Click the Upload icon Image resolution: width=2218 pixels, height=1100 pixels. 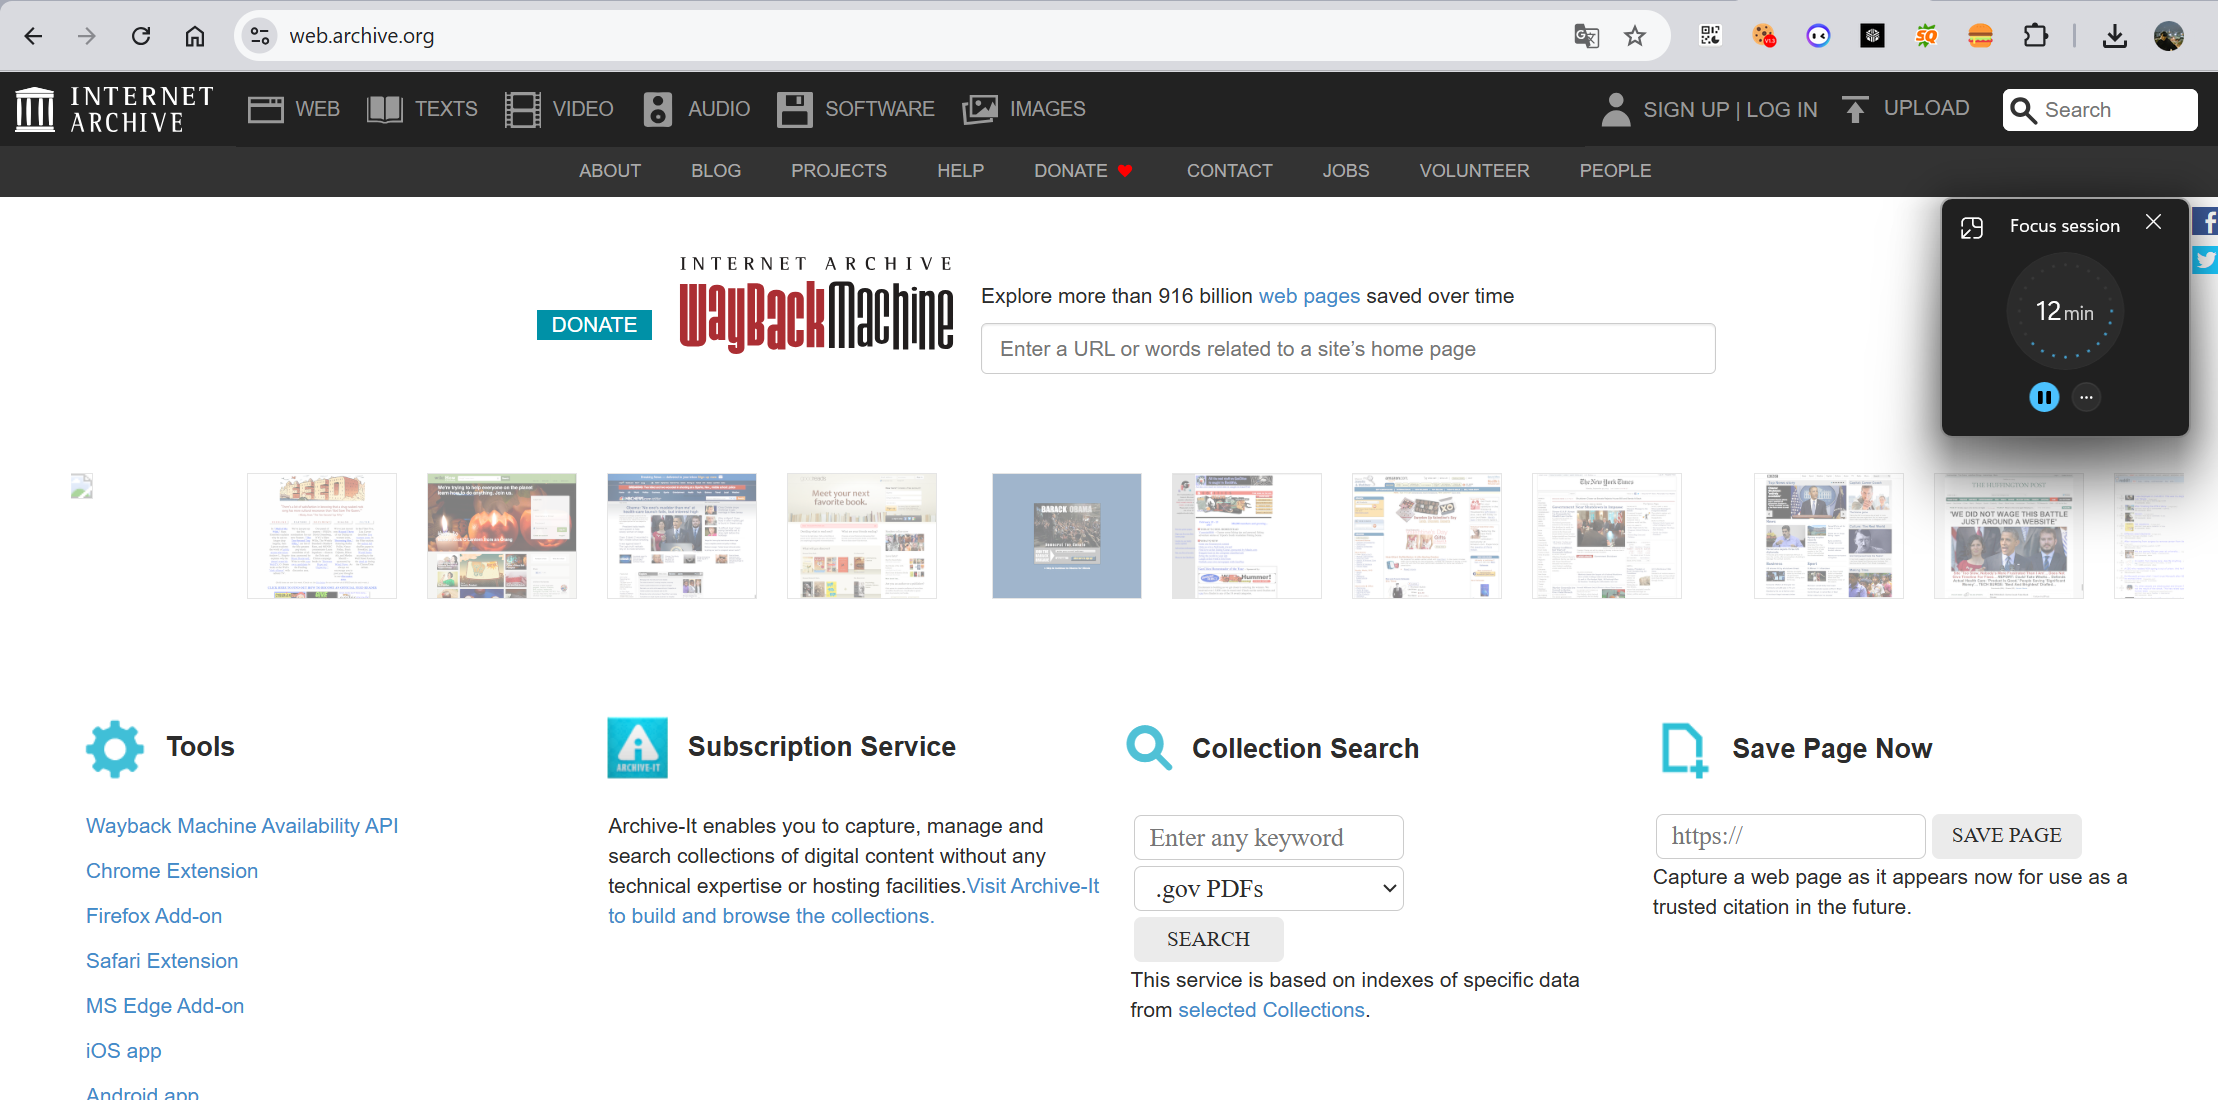[x=1855, y=108]
